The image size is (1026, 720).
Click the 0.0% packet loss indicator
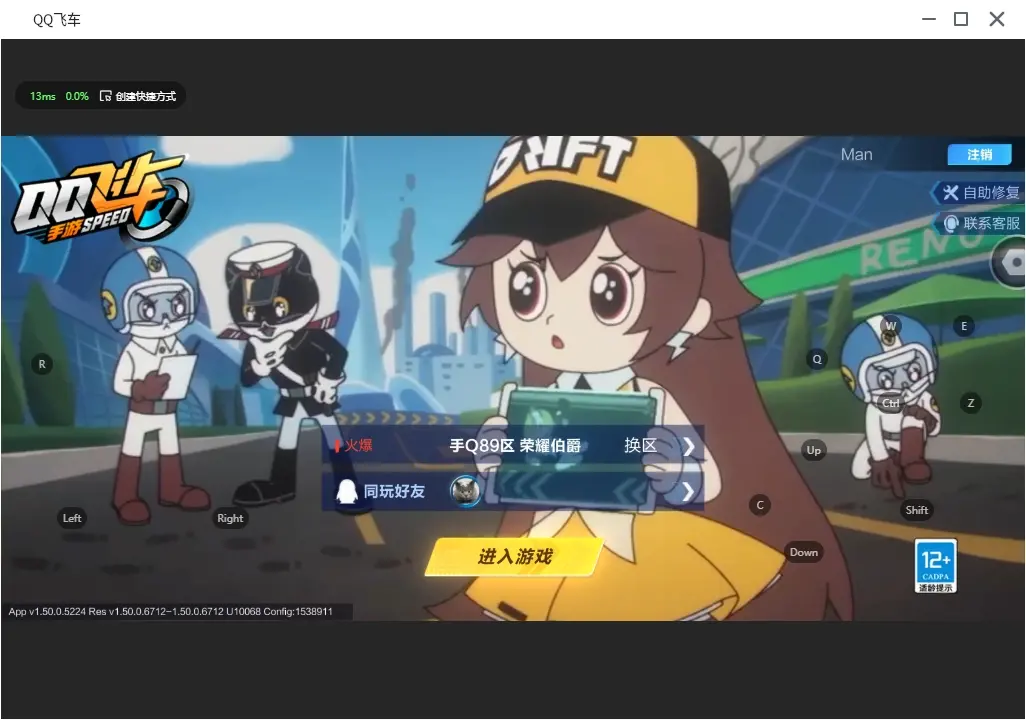pyautogui.click(x=77, y=96)
